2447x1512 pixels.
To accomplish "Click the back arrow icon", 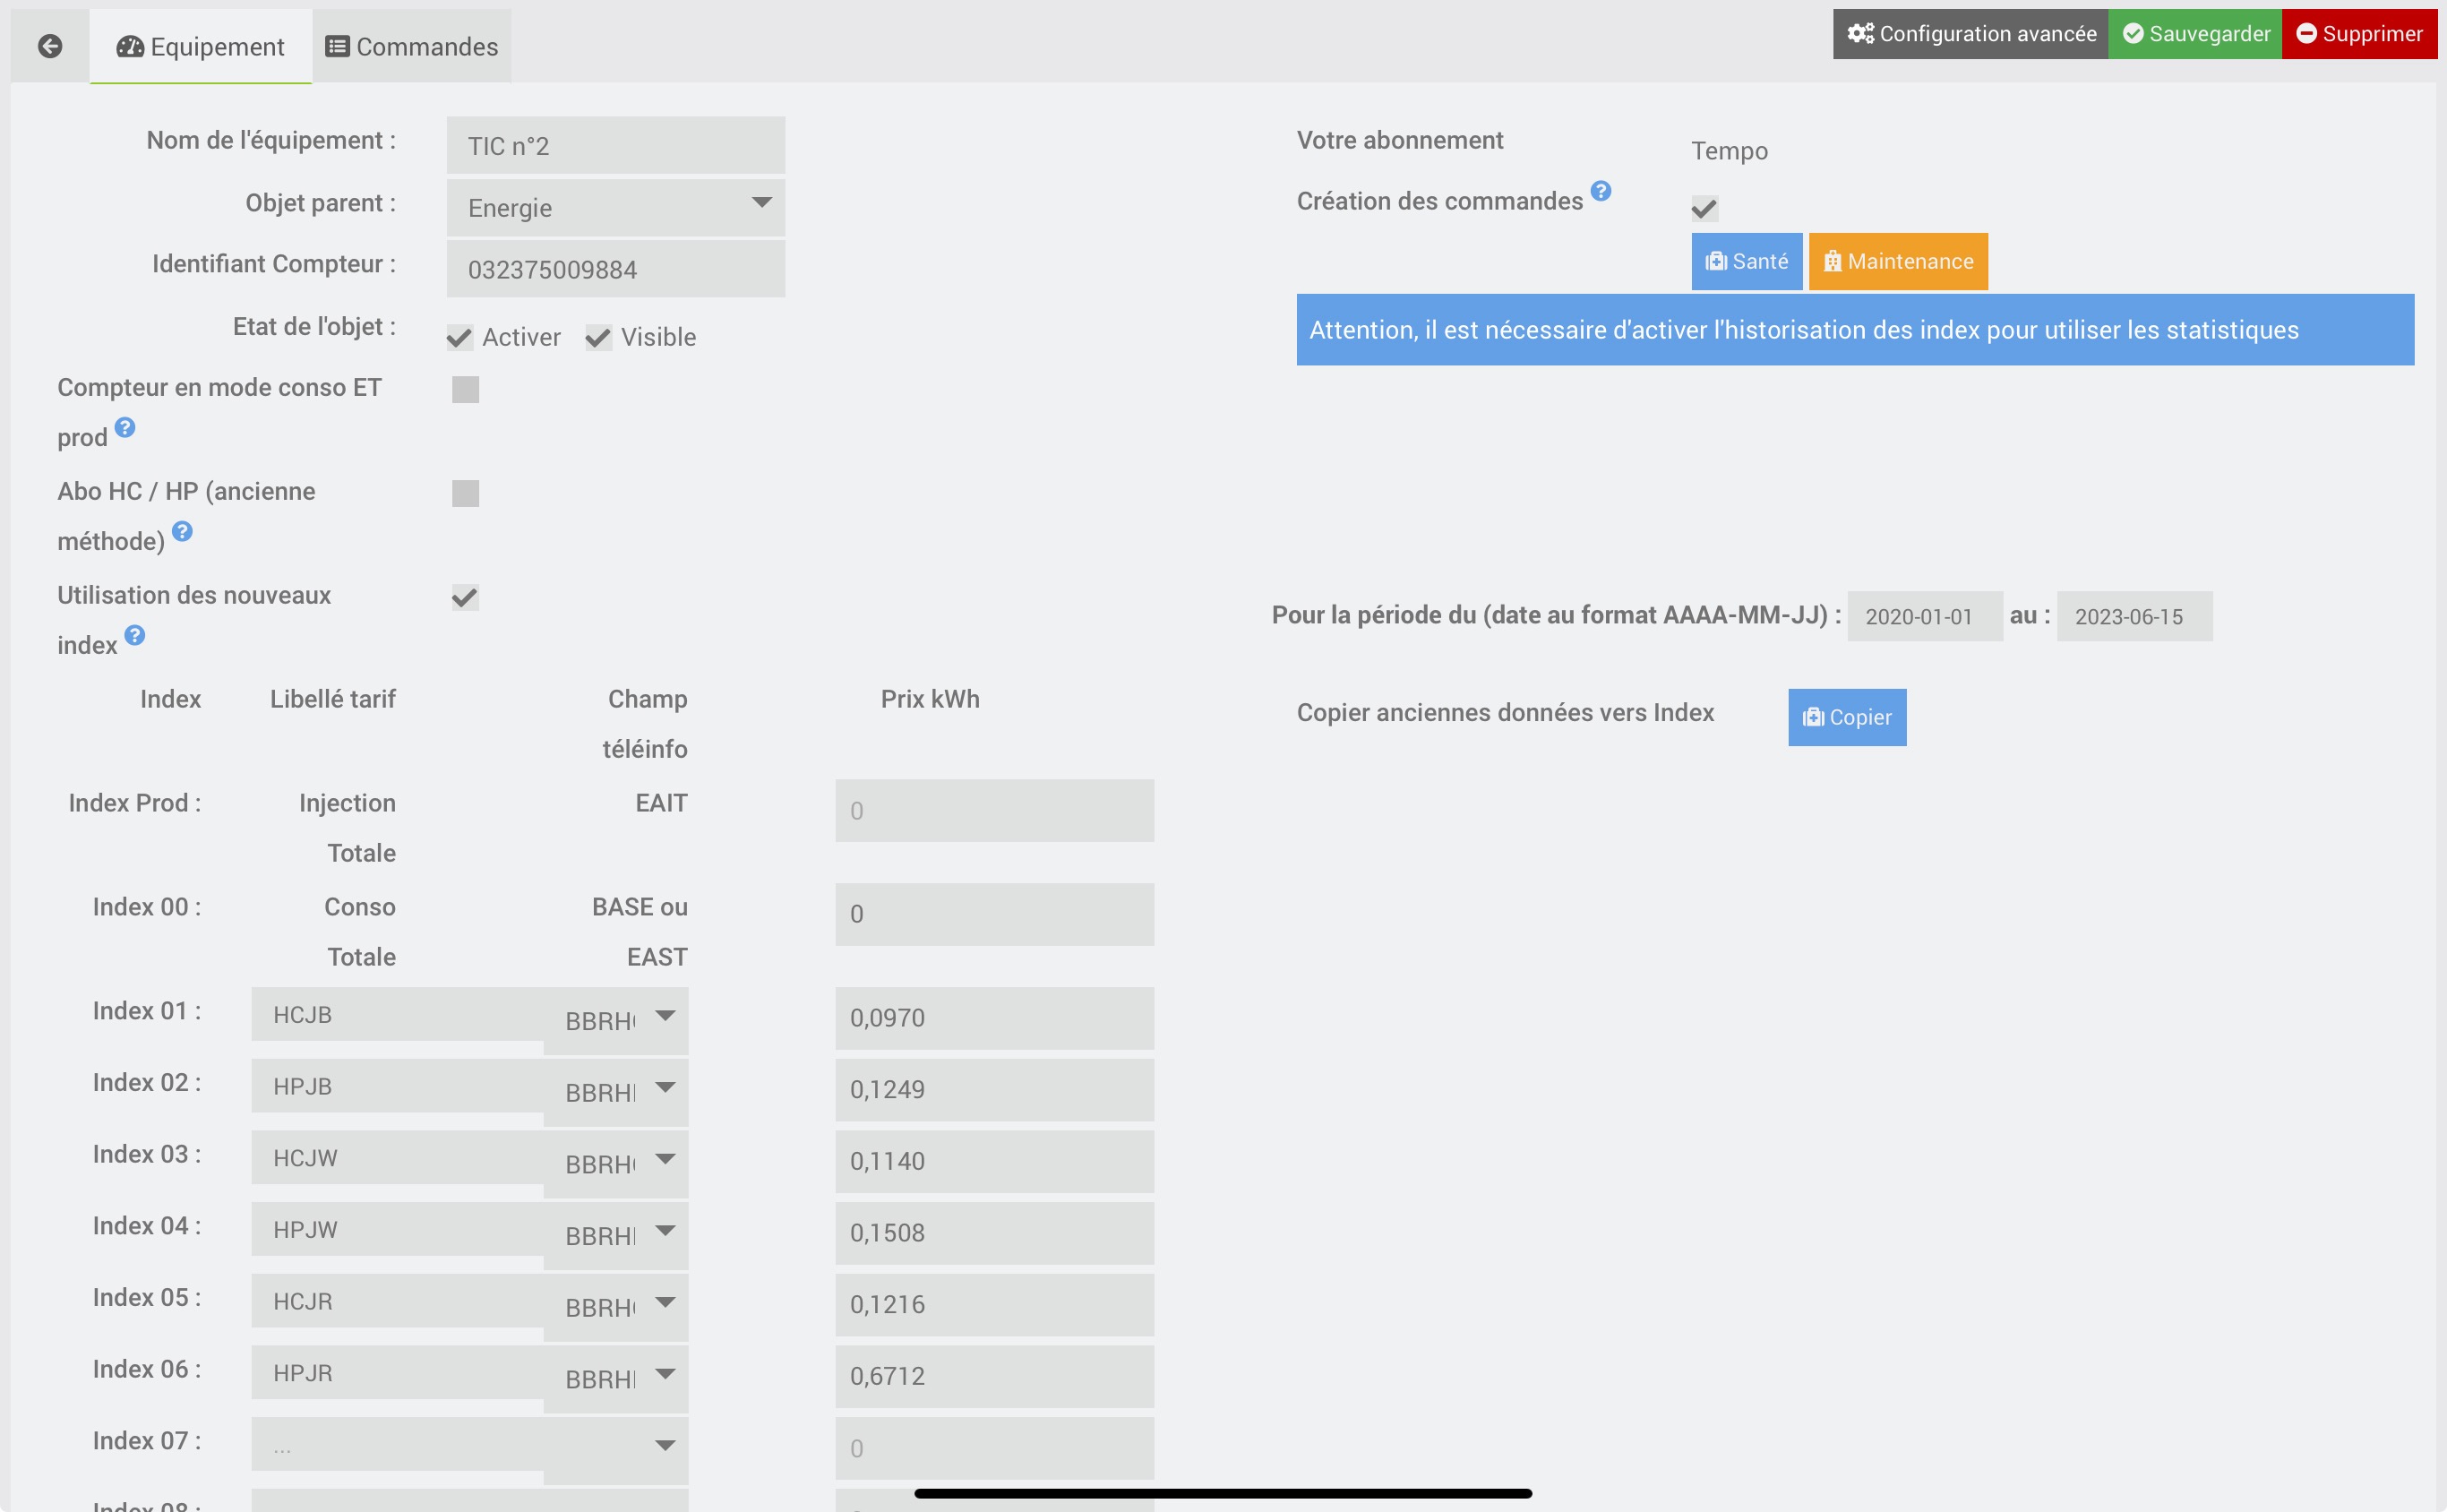I will (x=50, y=46).
